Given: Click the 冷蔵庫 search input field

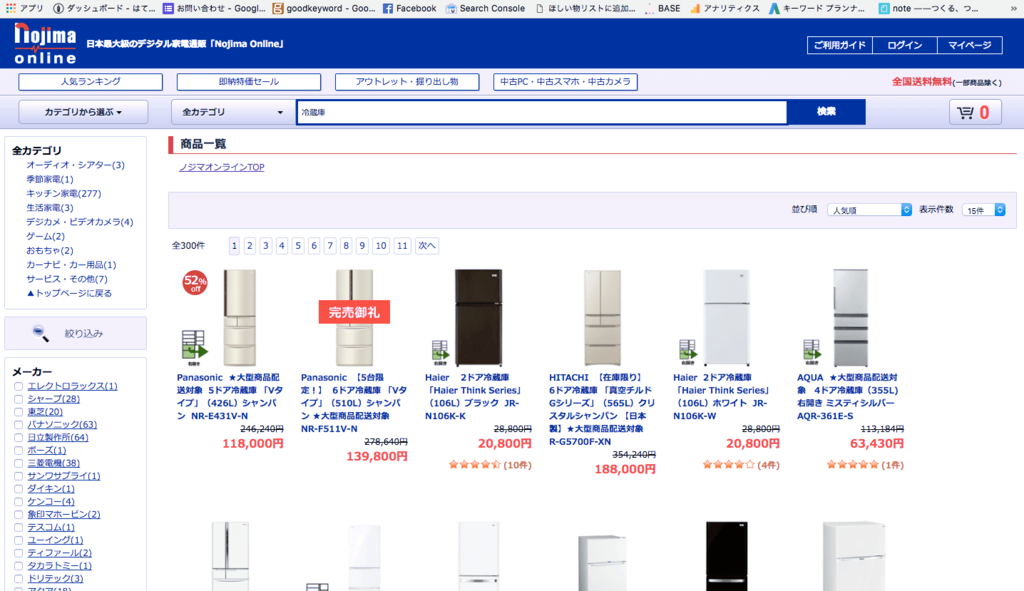Looking at the screenshot, I should pos(542,112).
